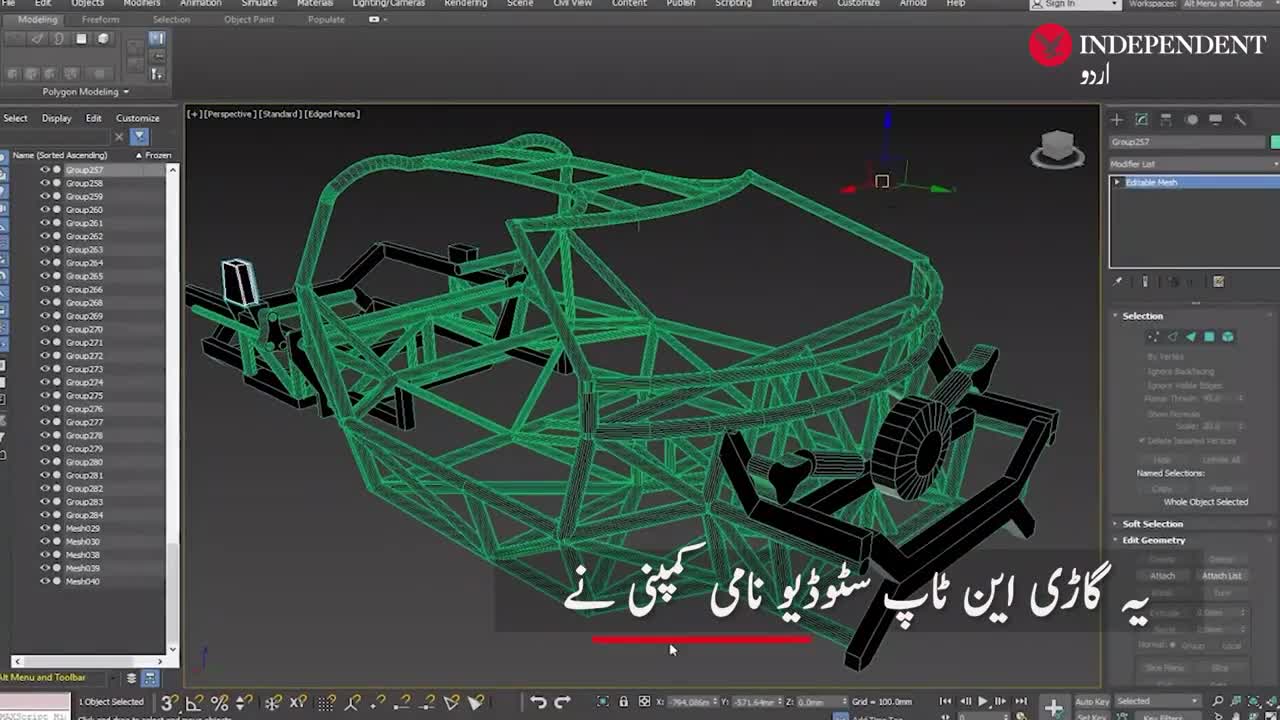The width and height of the screenshot is (1280, 720).
Task: Toggle visibility eye for Mesh029
Action: (45, 528)
